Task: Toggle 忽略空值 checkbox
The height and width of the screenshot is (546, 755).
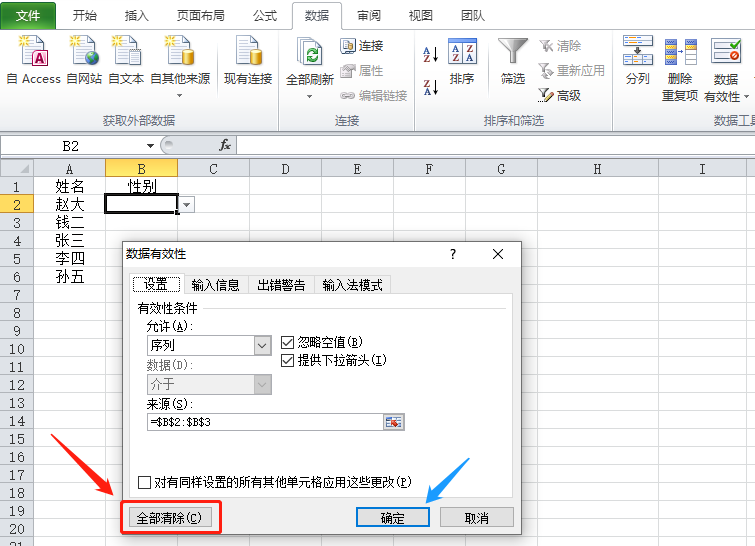Action: pos(287,342)
